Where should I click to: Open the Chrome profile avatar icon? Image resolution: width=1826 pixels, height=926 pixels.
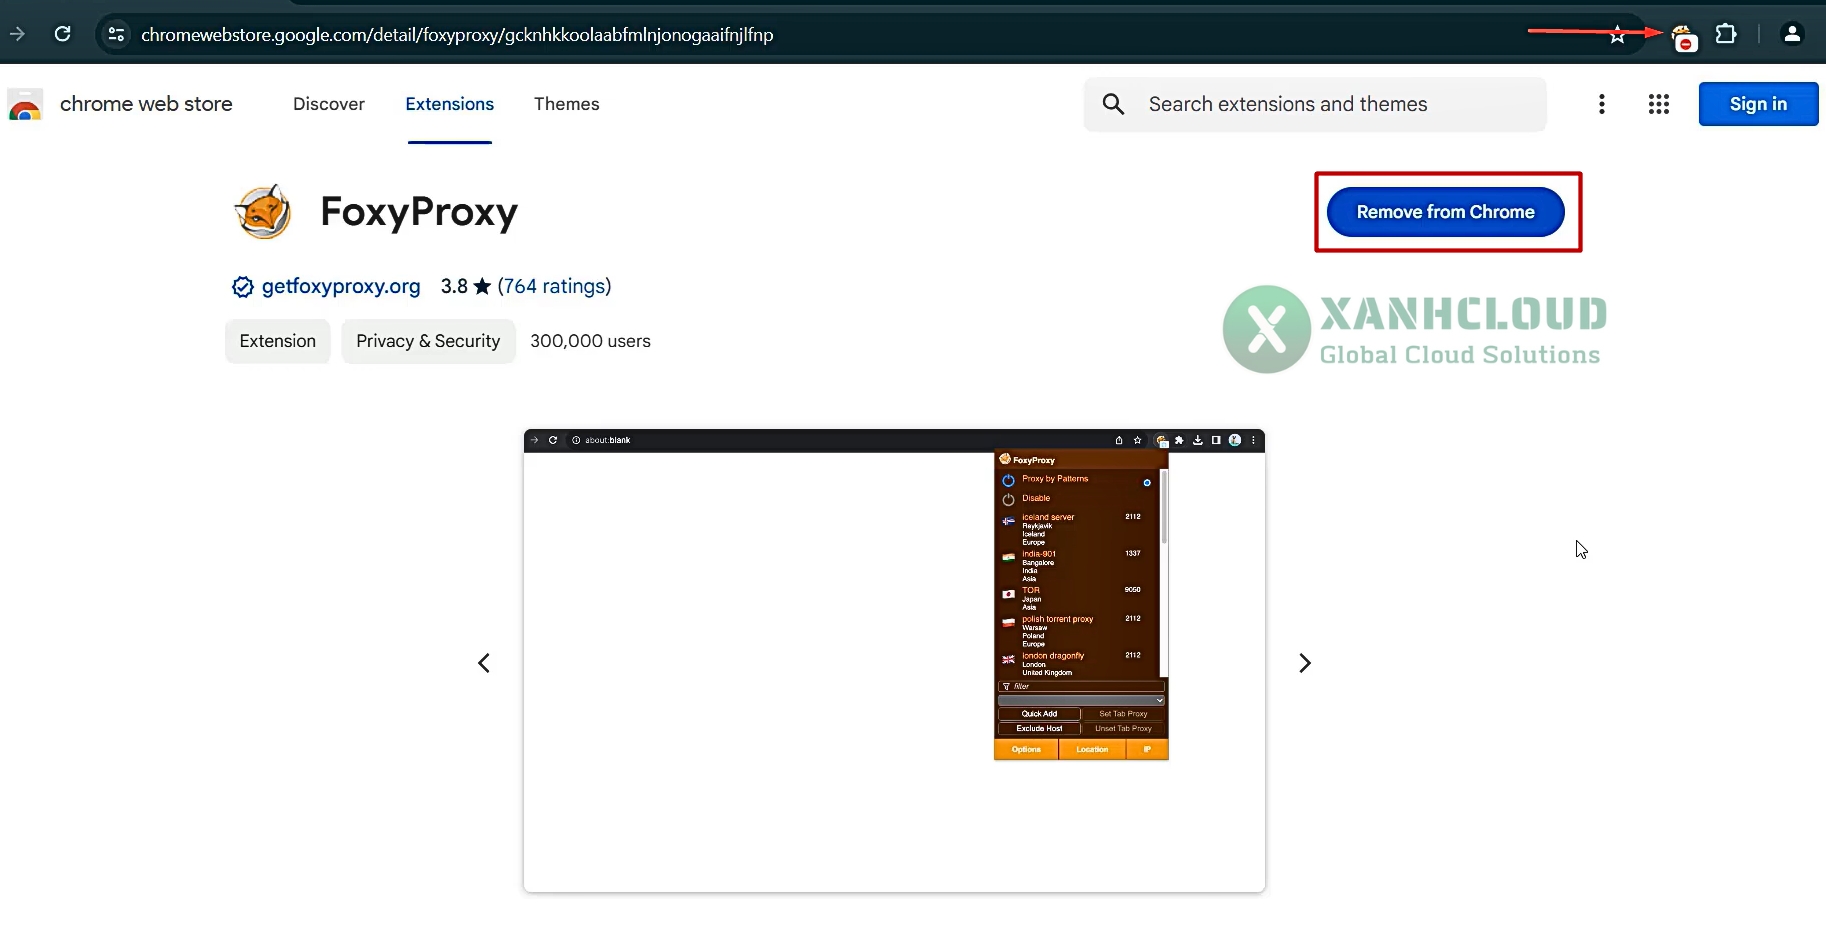pyautogui.click(x=1792, y=34)
